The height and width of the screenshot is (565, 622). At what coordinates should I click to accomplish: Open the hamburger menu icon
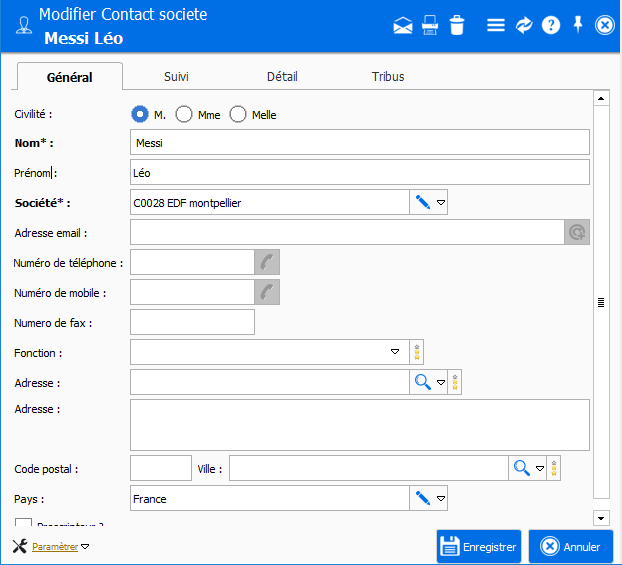click(496, 26)
